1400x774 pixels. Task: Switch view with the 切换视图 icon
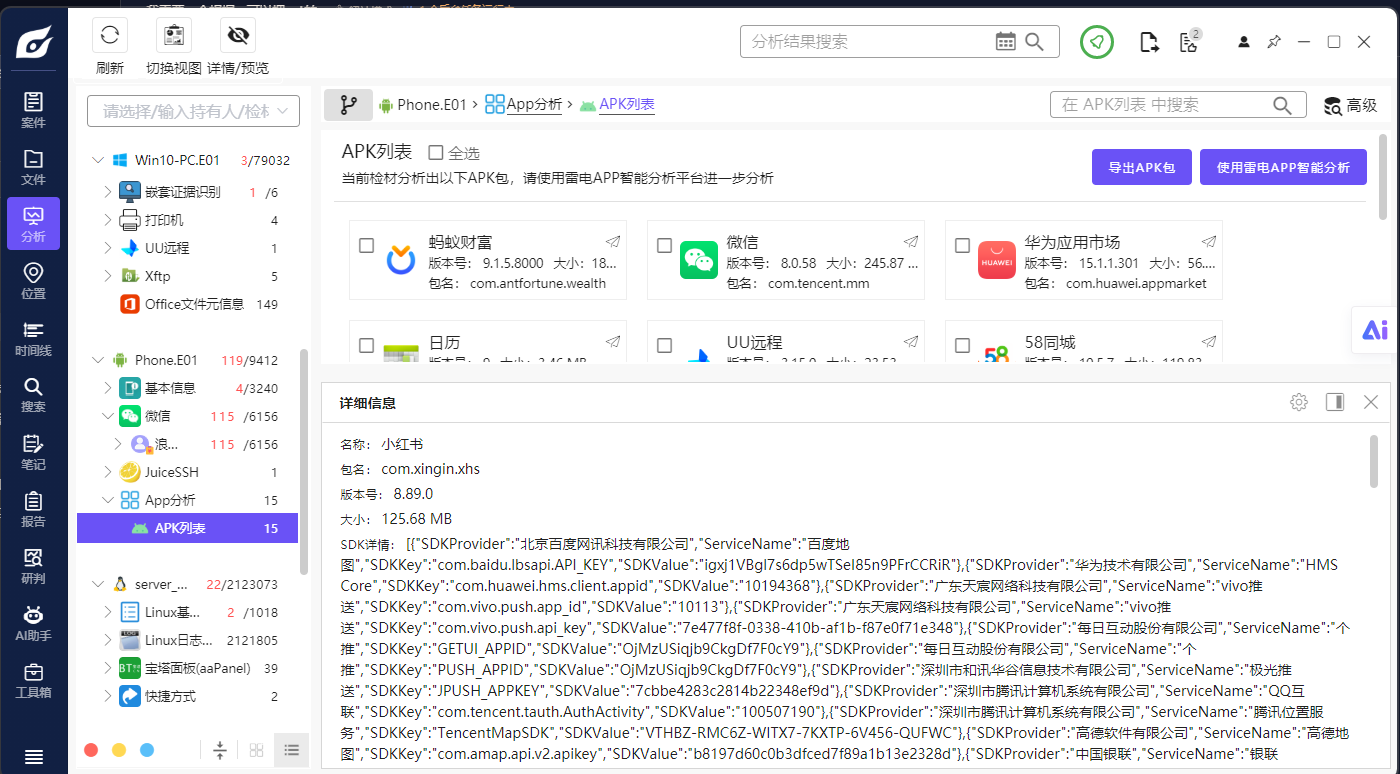(174, 35)
